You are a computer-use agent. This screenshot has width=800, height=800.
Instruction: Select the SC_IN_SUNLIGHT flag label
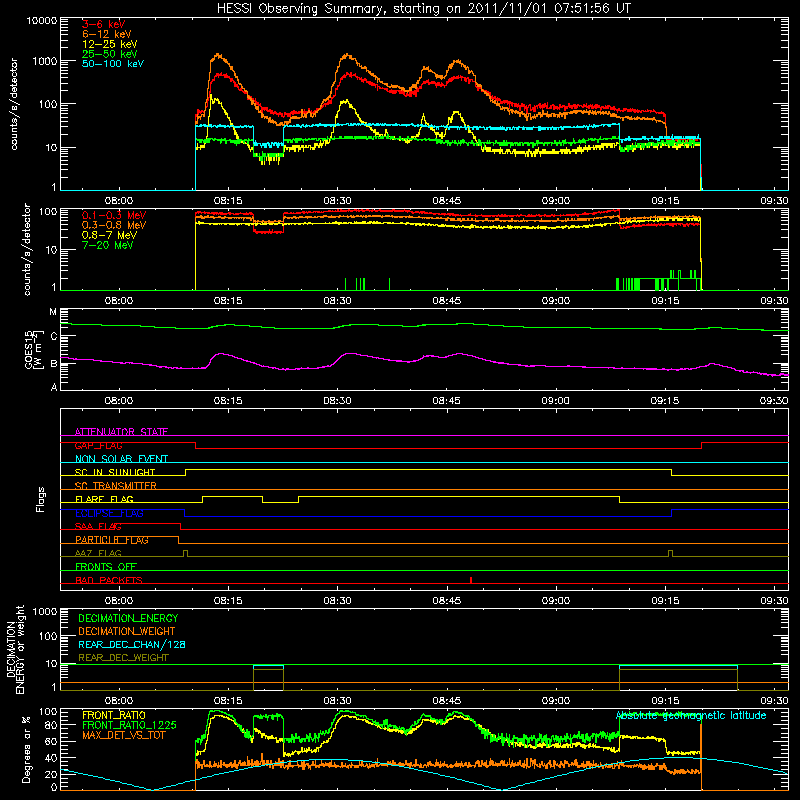click(115, 472)
